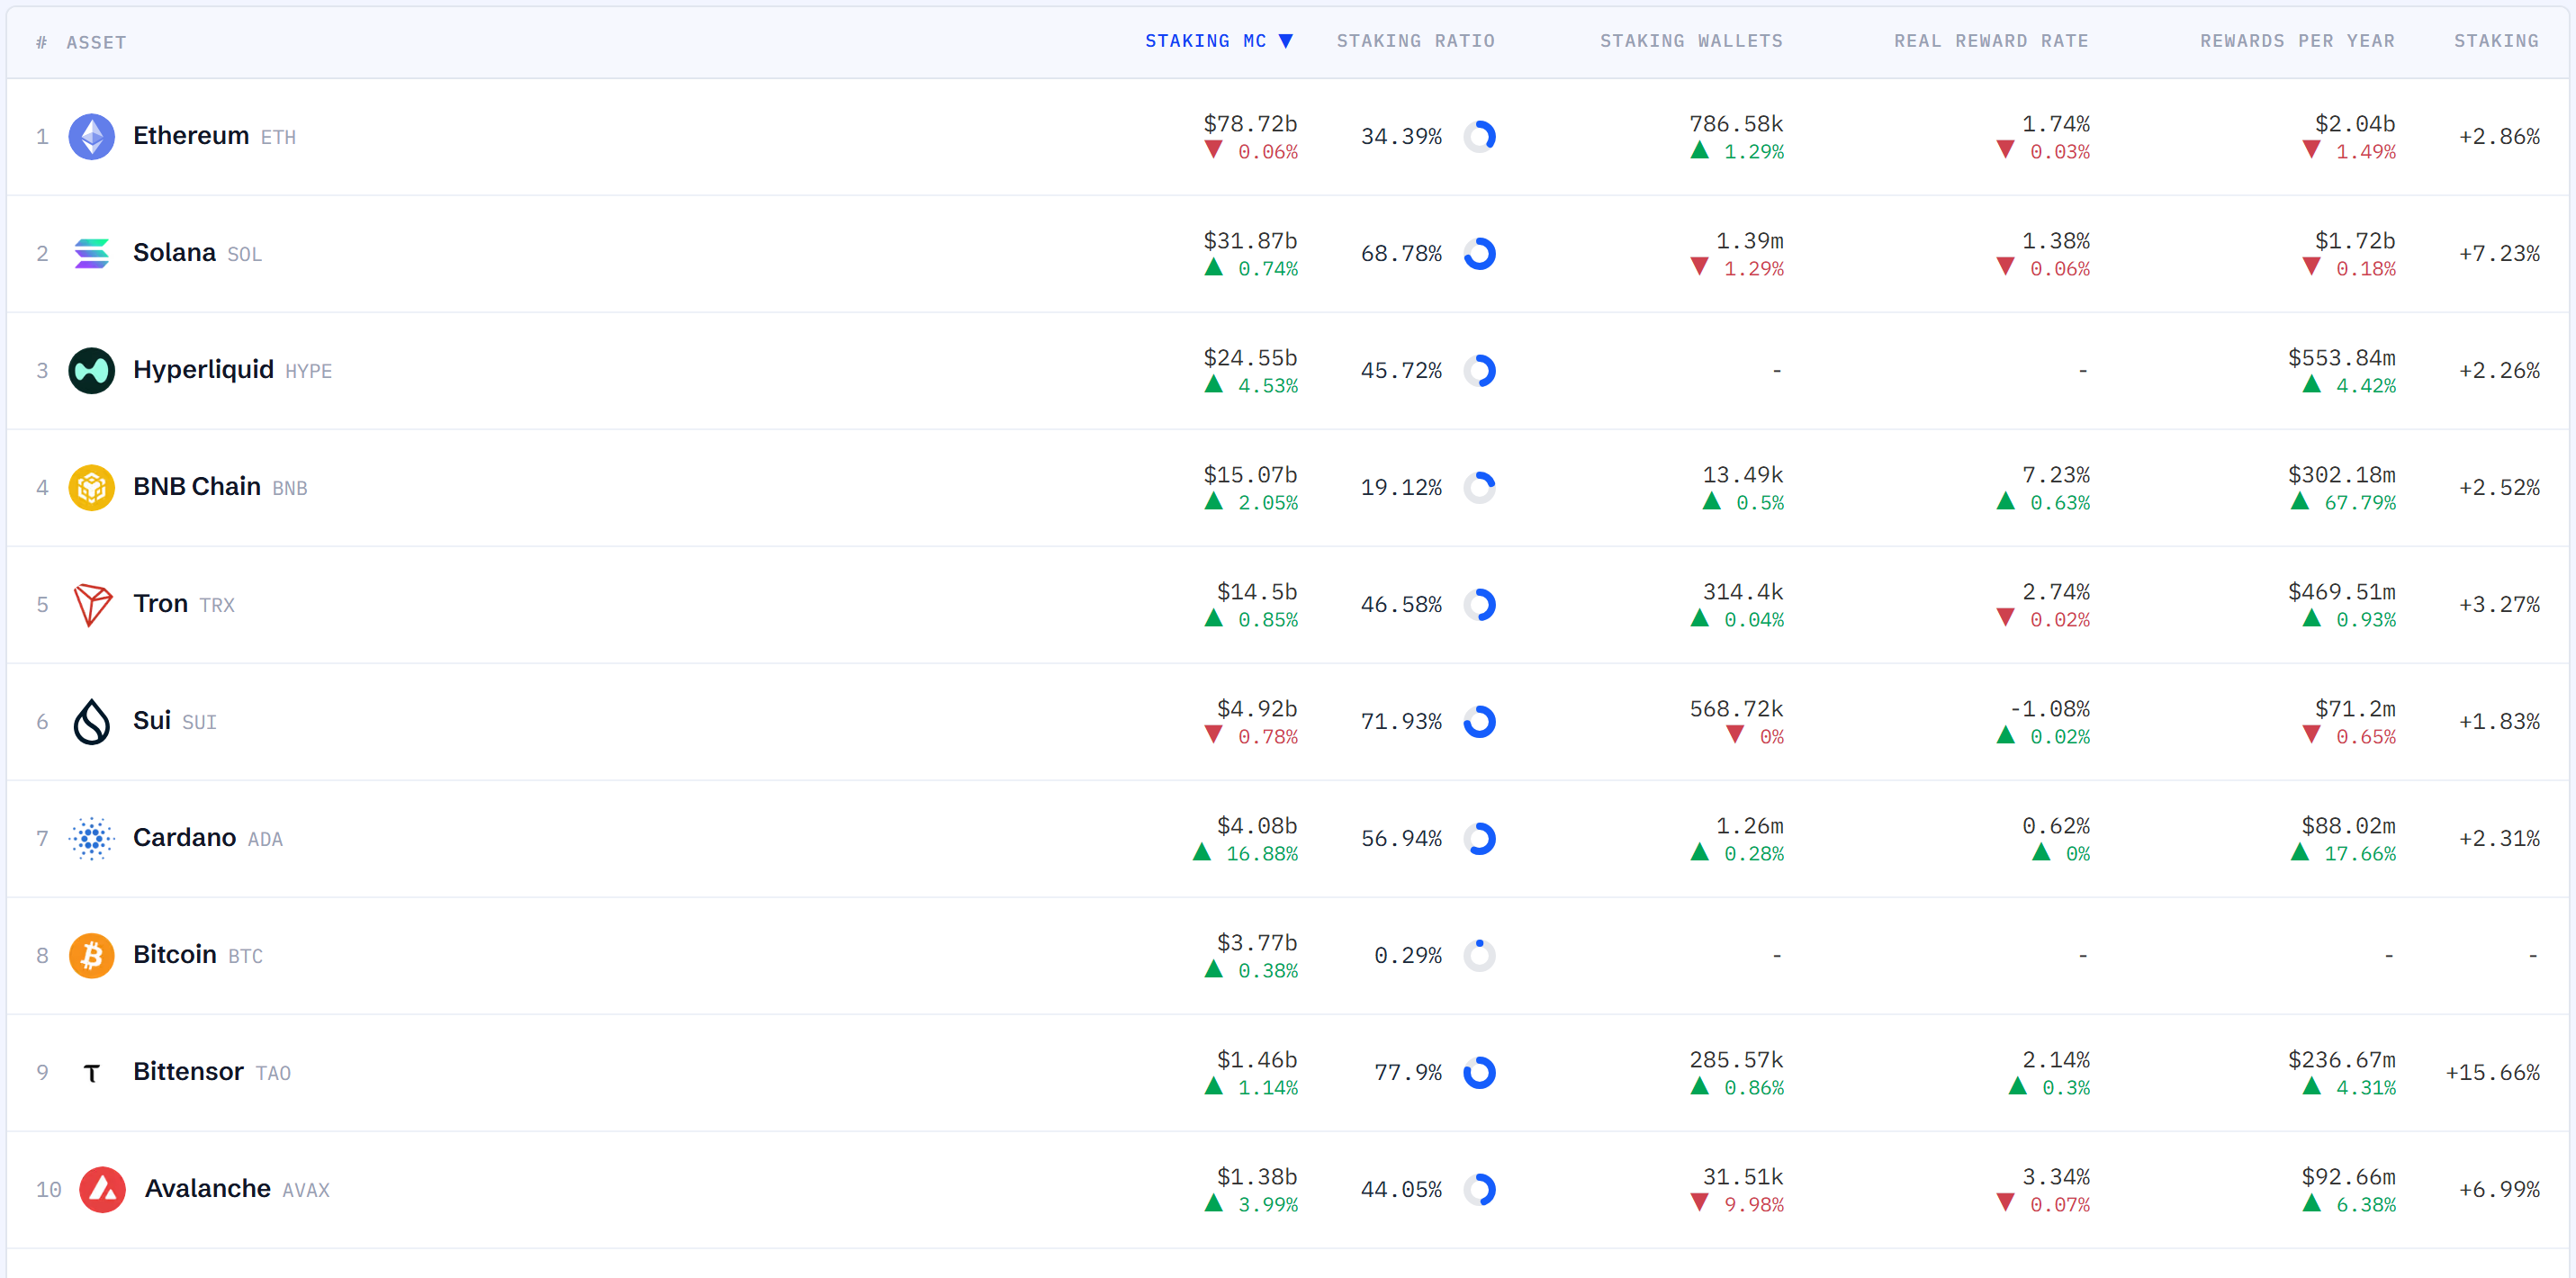This screenshot has height=1278, width=2576.
Task: Click the Bitcoin logo icon
Action: [91, 955]
